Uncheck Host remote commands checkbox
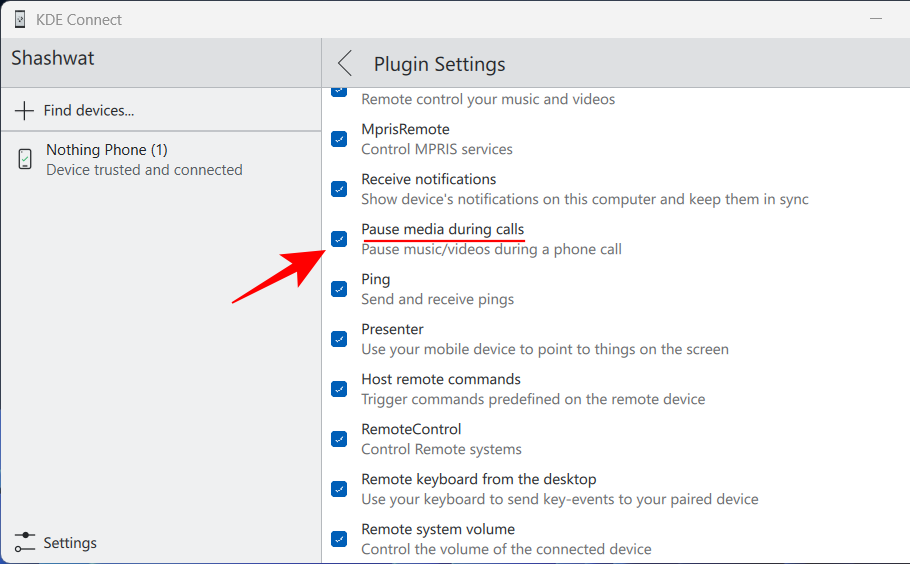The image size is (910, 564). tap(339, 389)
